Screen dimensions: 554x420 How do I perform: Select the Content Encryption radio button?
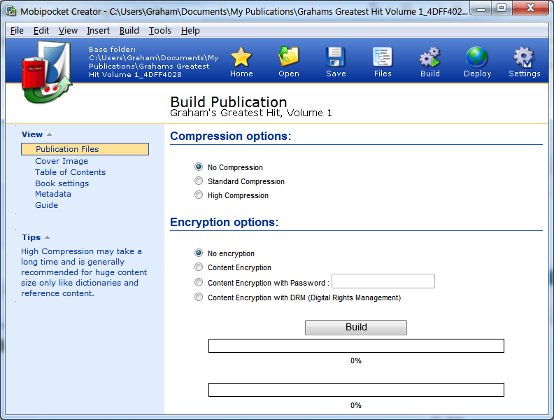[x=199, y=267]
